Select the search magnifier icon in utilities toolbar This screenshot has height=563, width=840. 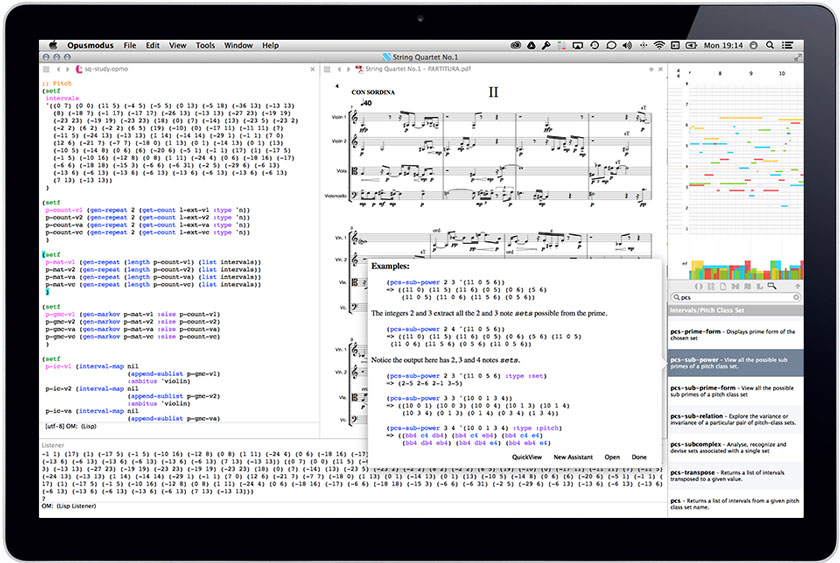pyautogui.click(x=771, y=287)
